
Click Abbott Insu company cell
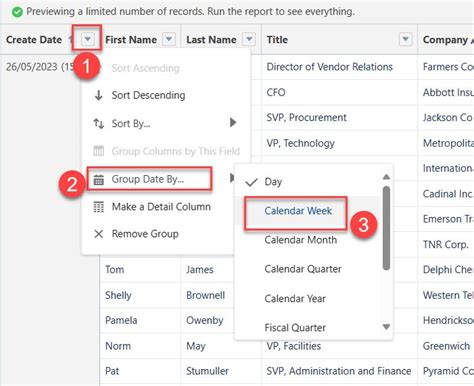(448, 92)
